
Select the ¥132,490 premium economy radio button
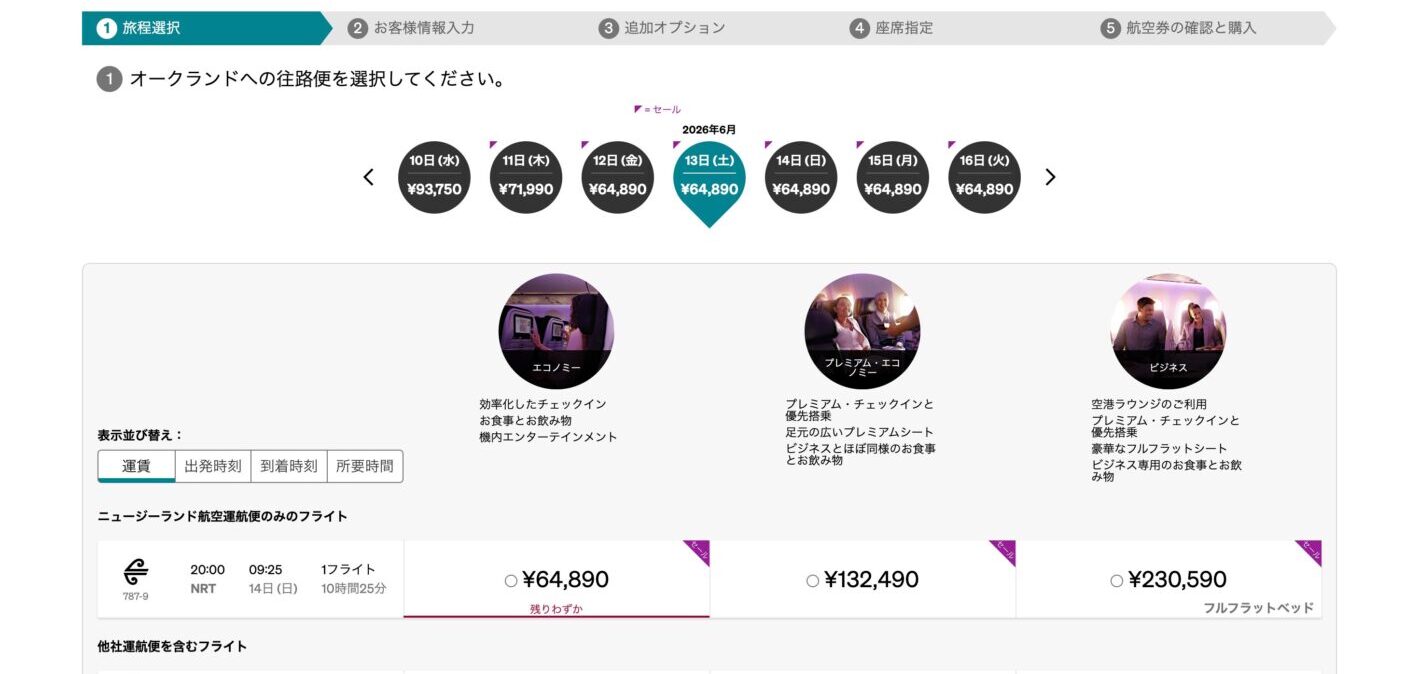(x=812, y=581)
